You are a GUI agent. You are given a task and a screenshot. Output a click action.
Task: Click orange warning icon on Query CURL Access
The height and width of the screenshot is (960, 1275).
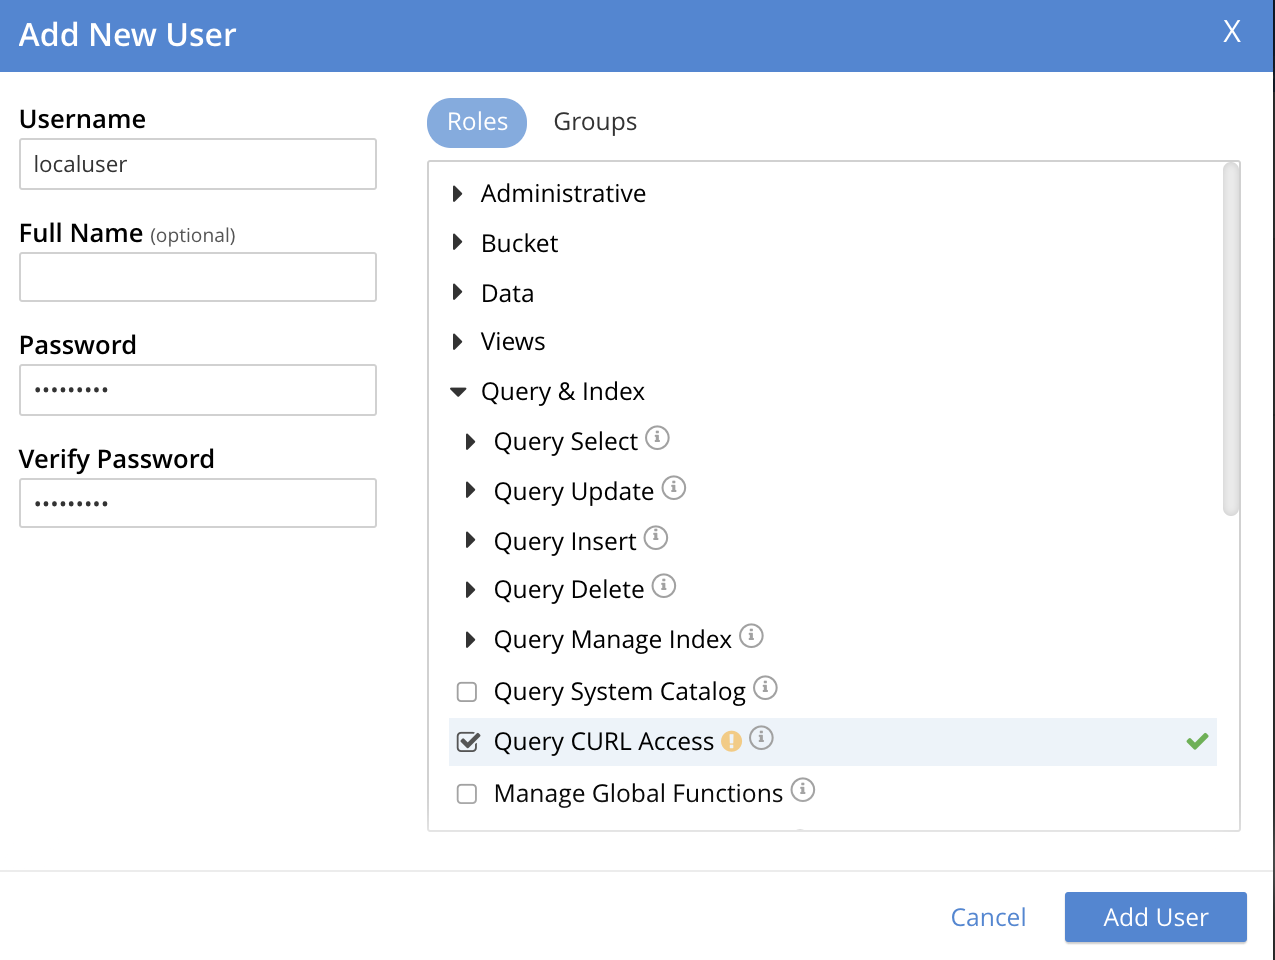click(x=732, y=741)
